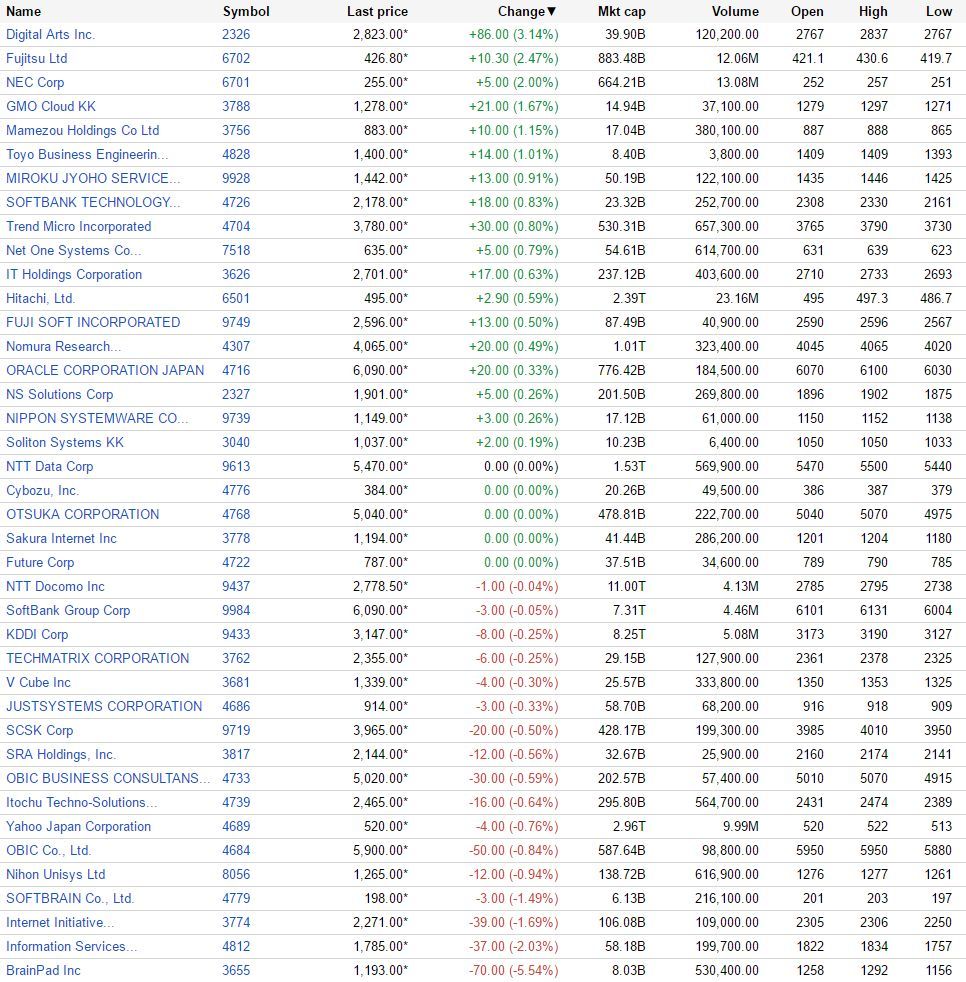
Task: Open the Hitachi, Ltd. link
Action: click(x=41, y=298)
